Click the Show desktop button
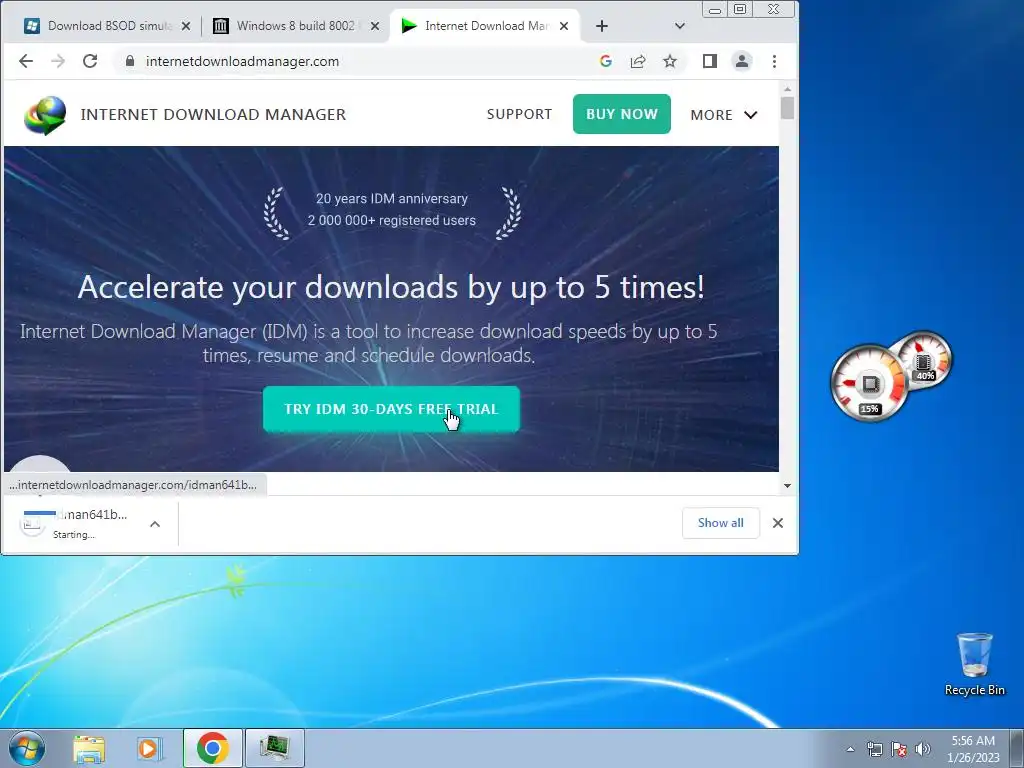Screen dimensions: 1024x768 pyautogui.click(x=1017, y=748)
